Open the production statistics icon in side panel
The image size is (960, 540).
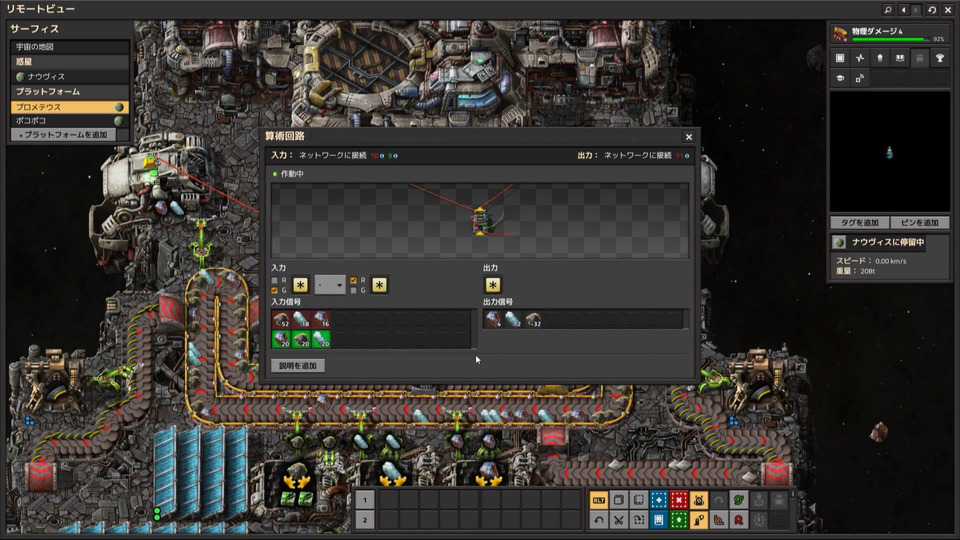860,58
